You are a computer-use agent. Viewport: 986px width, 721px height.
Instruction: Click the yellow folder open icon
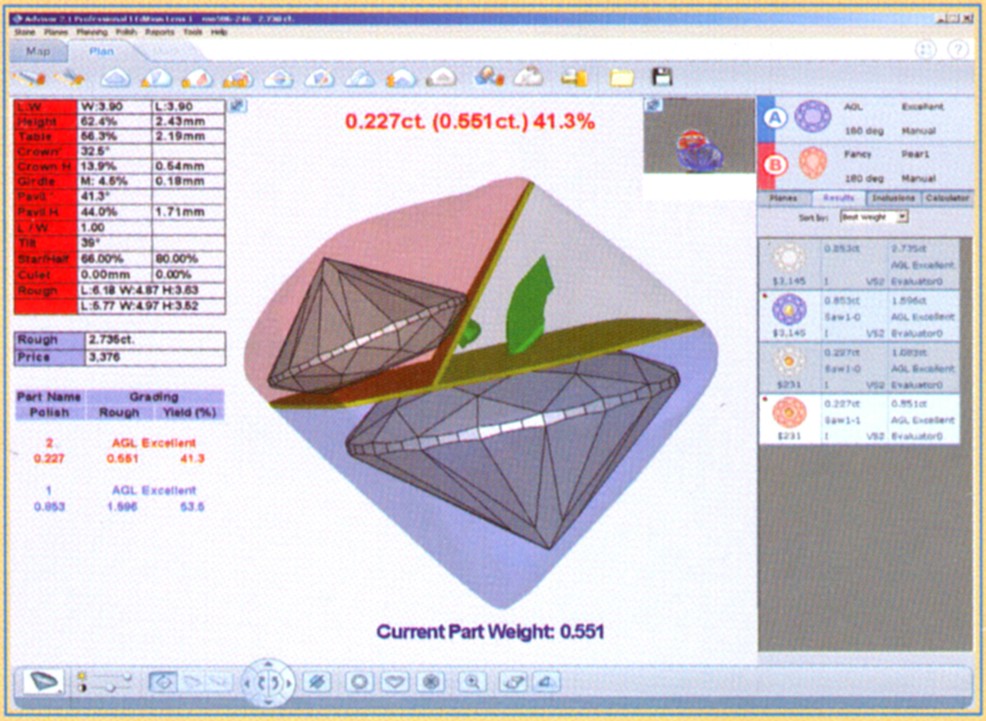click(622, 77)
